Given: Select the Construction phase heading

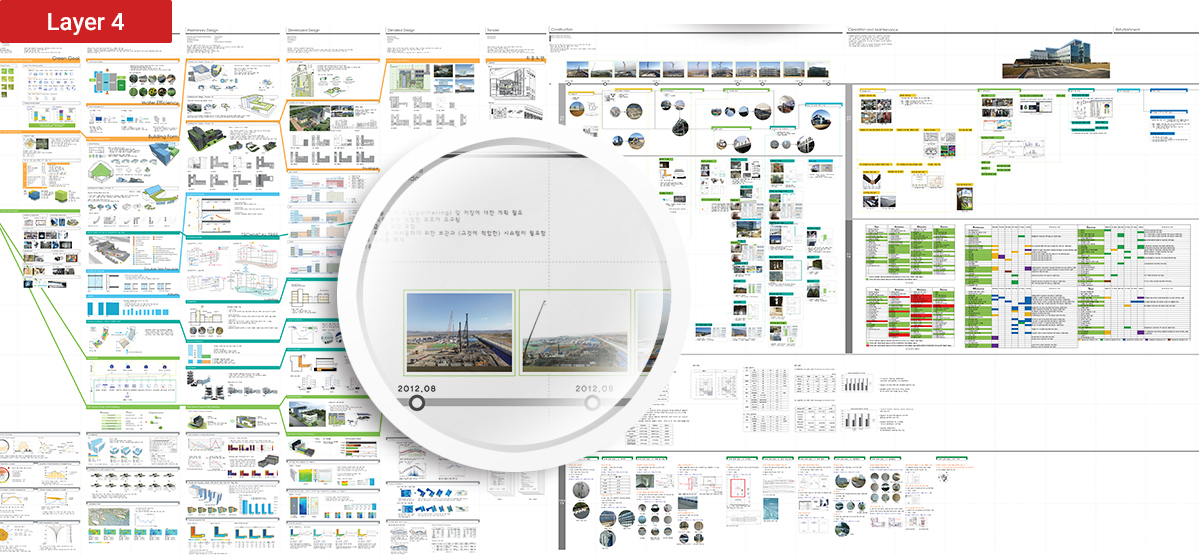Looking at the screenshot, I should pyautogui.click(x=563, y=31).
